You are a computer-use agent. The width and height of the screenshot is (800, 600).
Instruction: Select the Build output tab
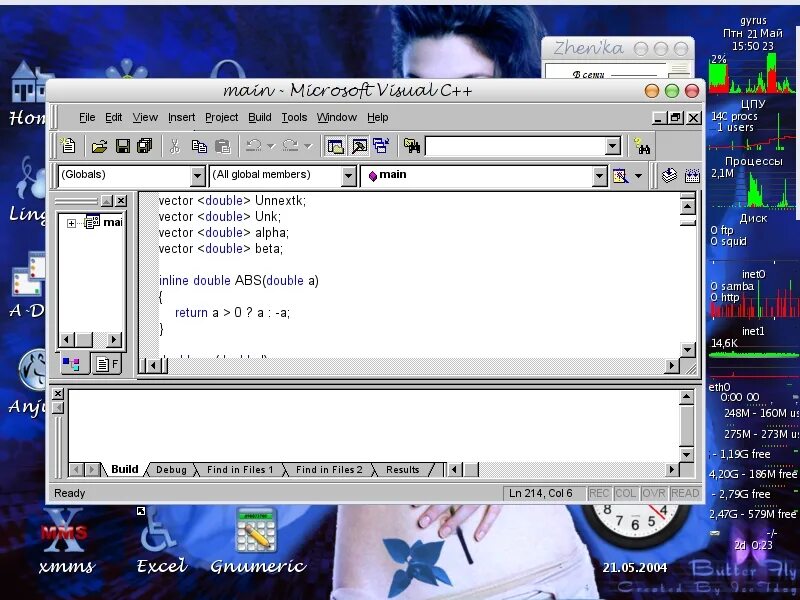click(x=124, y=469)
